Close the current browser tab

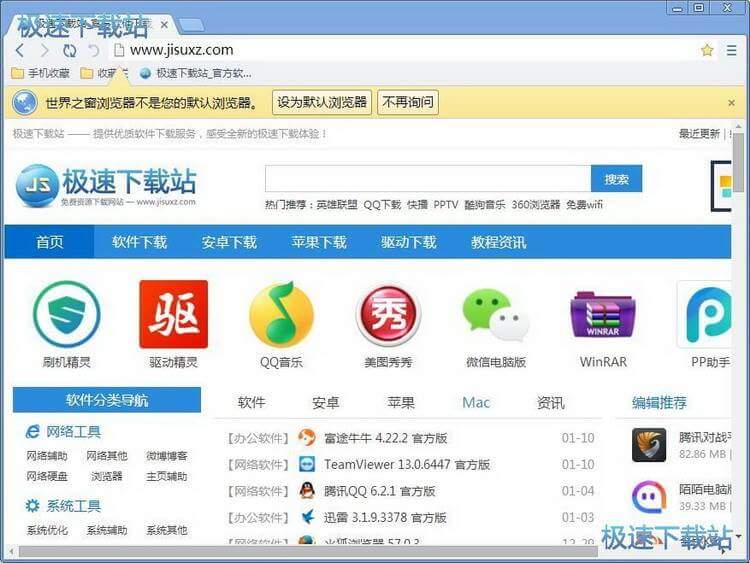(x=164, y=24)
